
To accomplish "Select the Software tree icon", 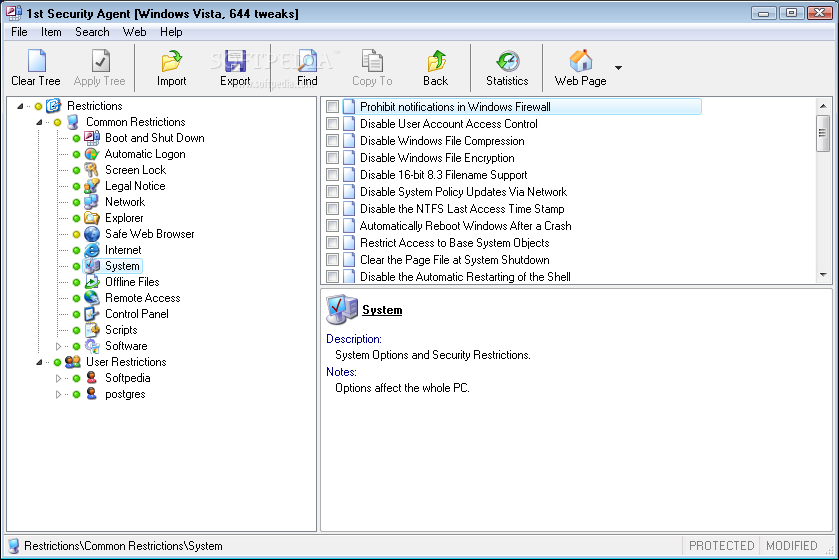I will click(92, 346).
